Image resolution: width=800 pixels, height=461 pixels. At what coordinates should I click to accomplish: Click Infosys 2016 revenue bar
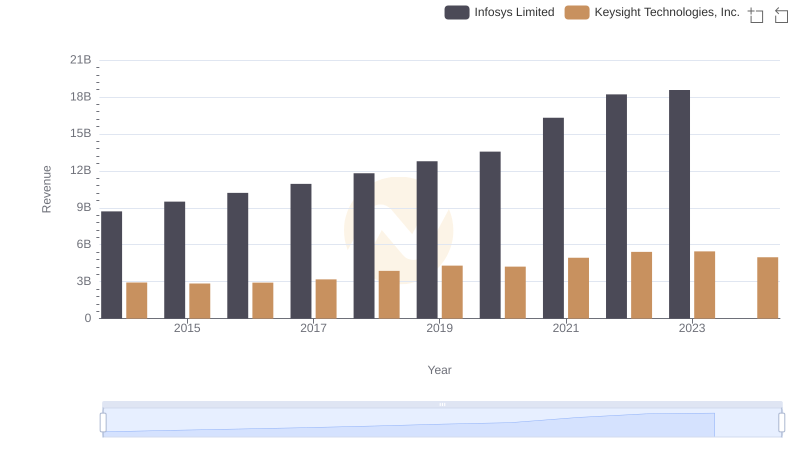coord(238,256)
